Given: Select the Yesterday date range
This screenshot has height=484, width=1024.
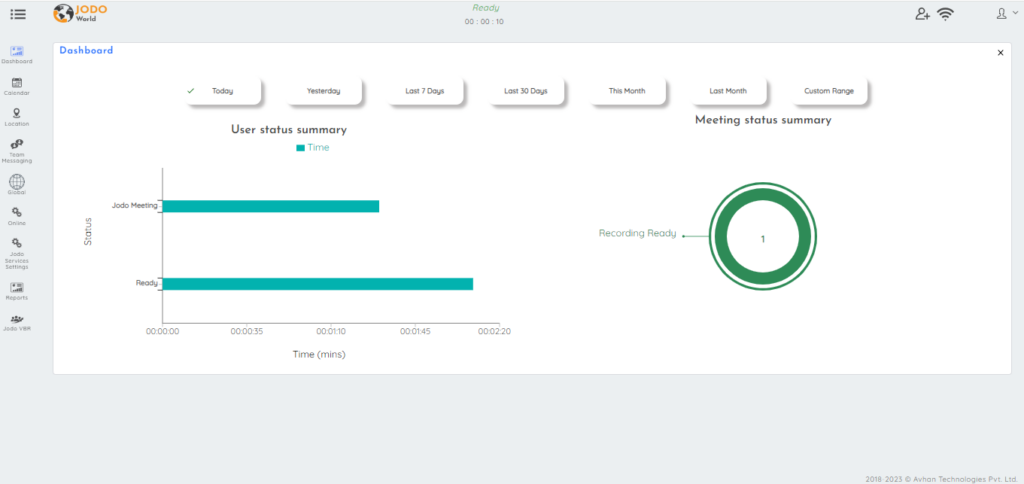Looking at the screenshot, I should (323, 91).
